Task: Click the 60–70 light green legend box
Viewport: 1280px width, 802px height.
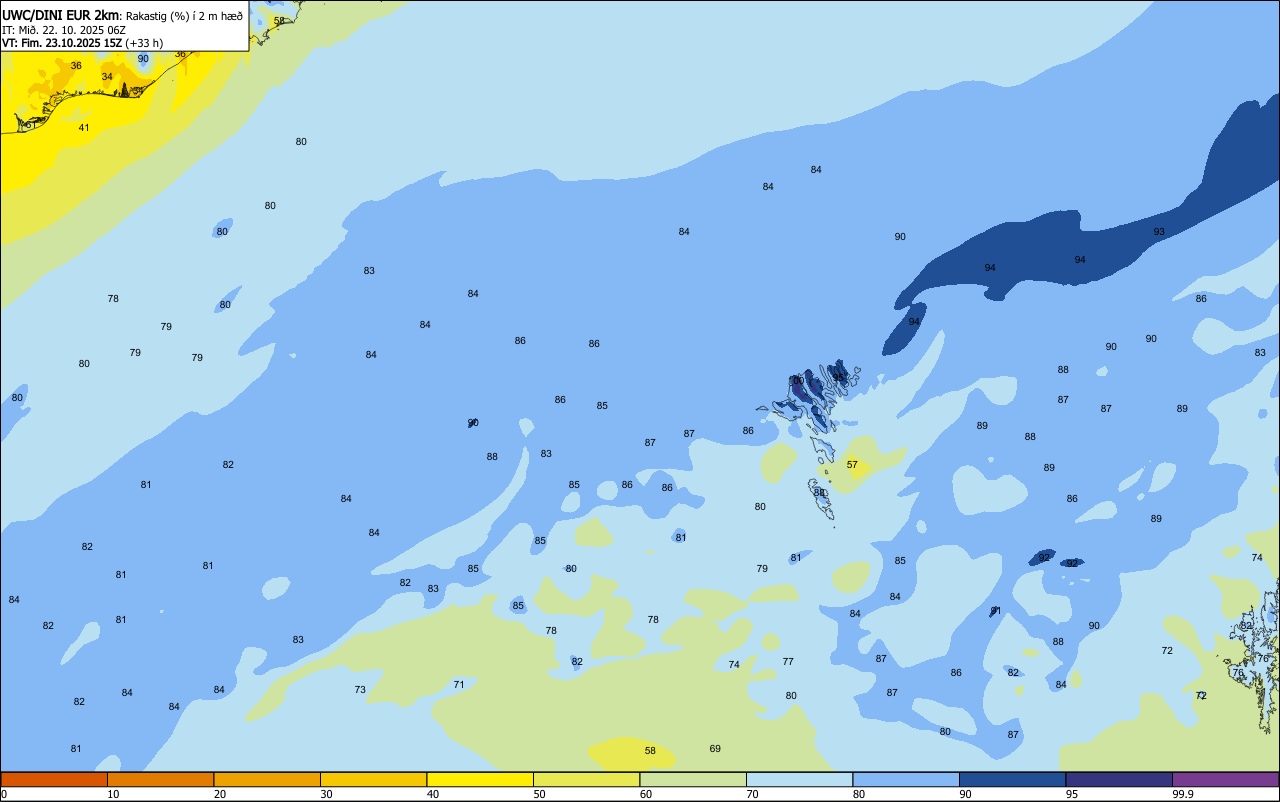Action: pos(693,779)
